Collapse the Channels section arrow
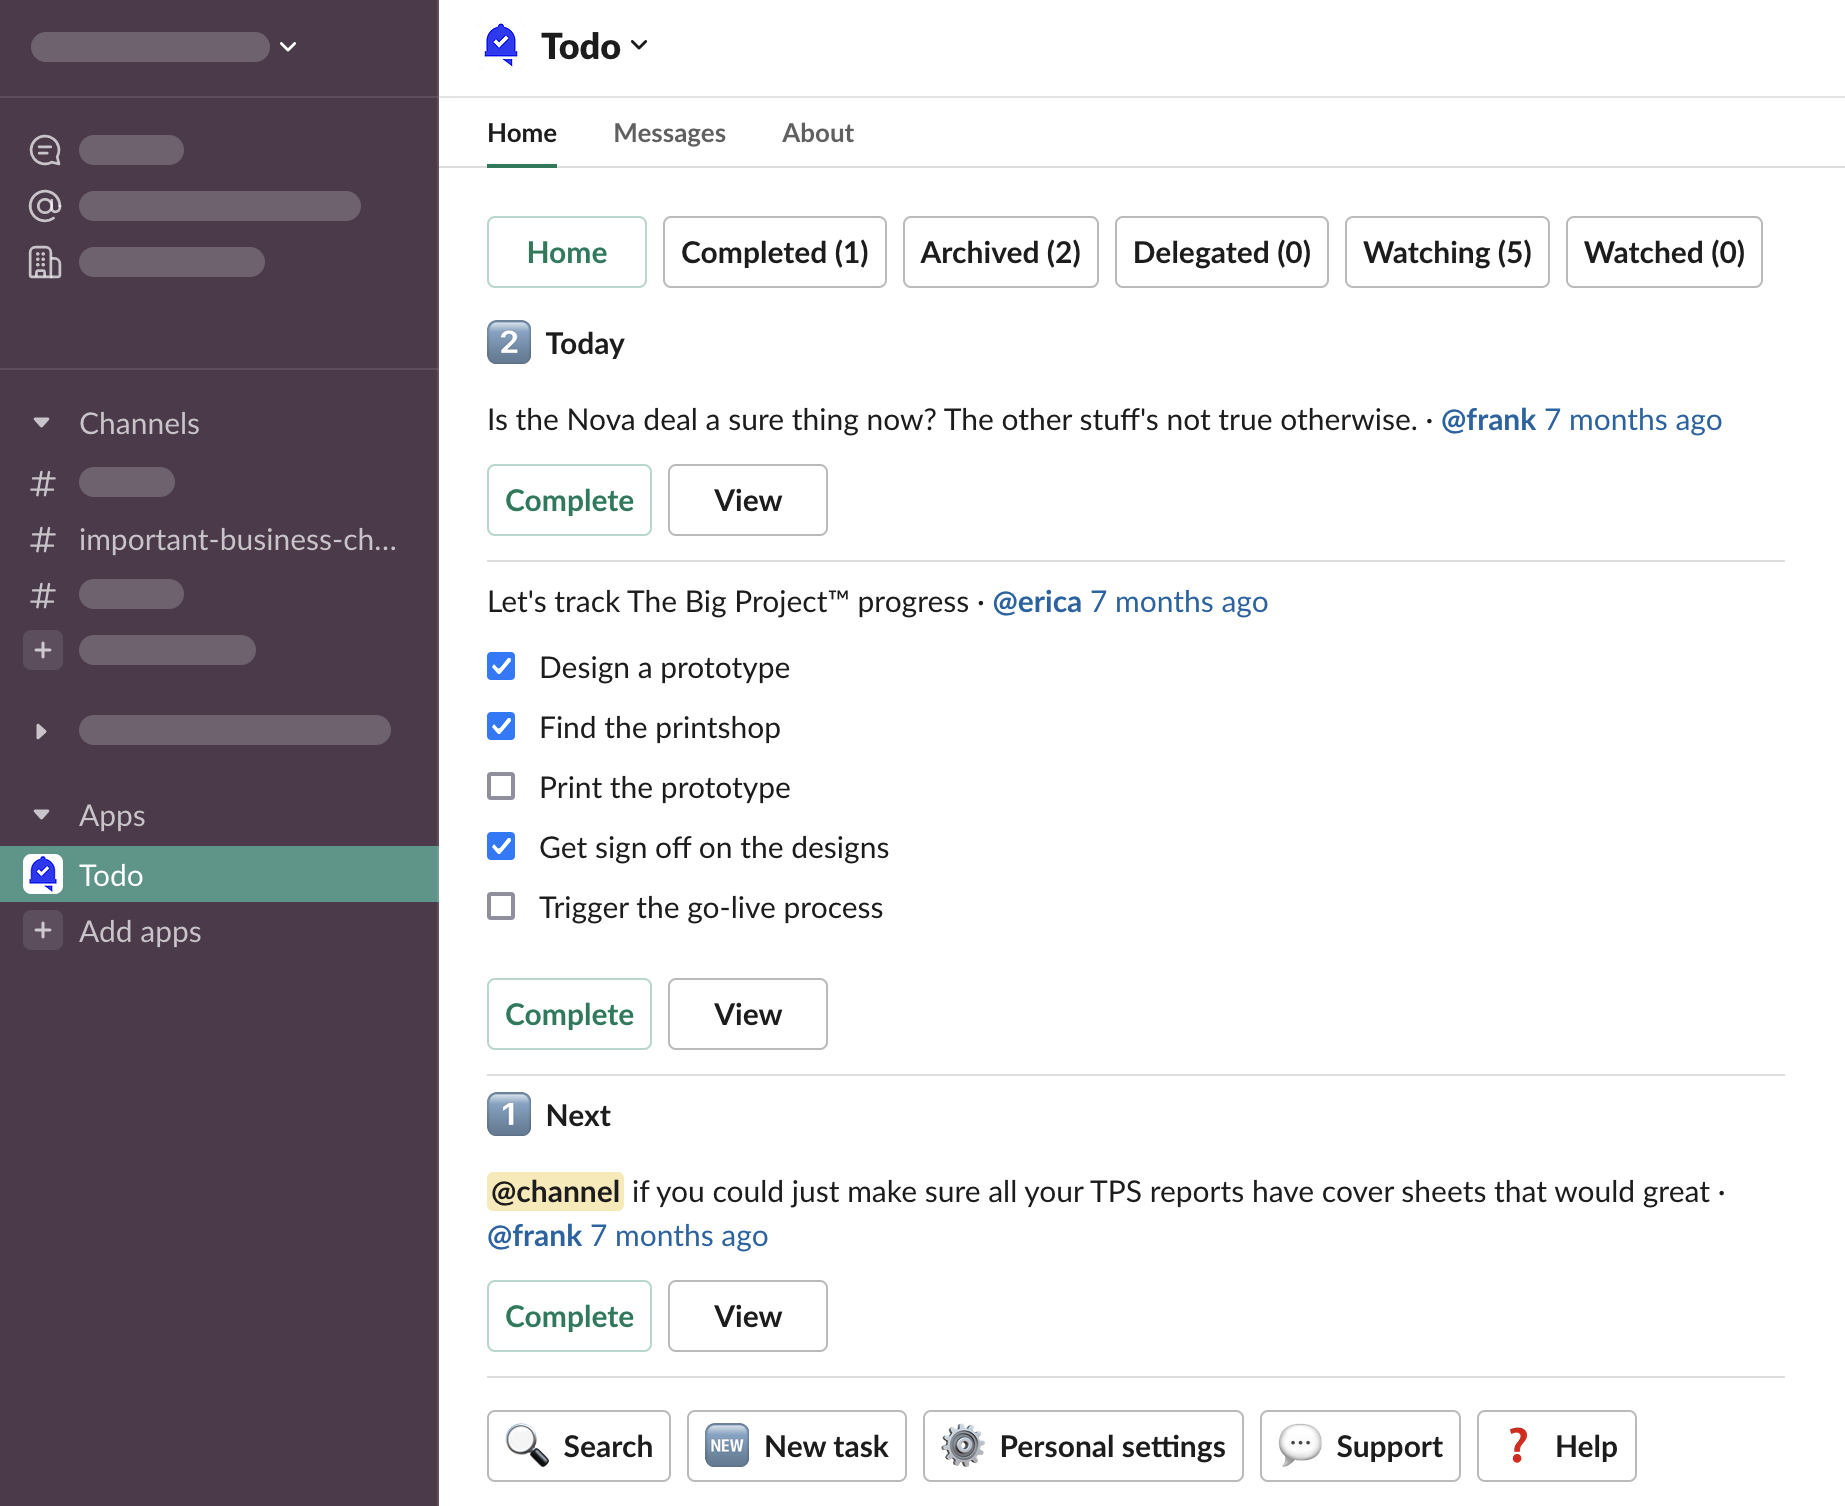This screenshot has width=1845, height=1506. tap(41, 423)
